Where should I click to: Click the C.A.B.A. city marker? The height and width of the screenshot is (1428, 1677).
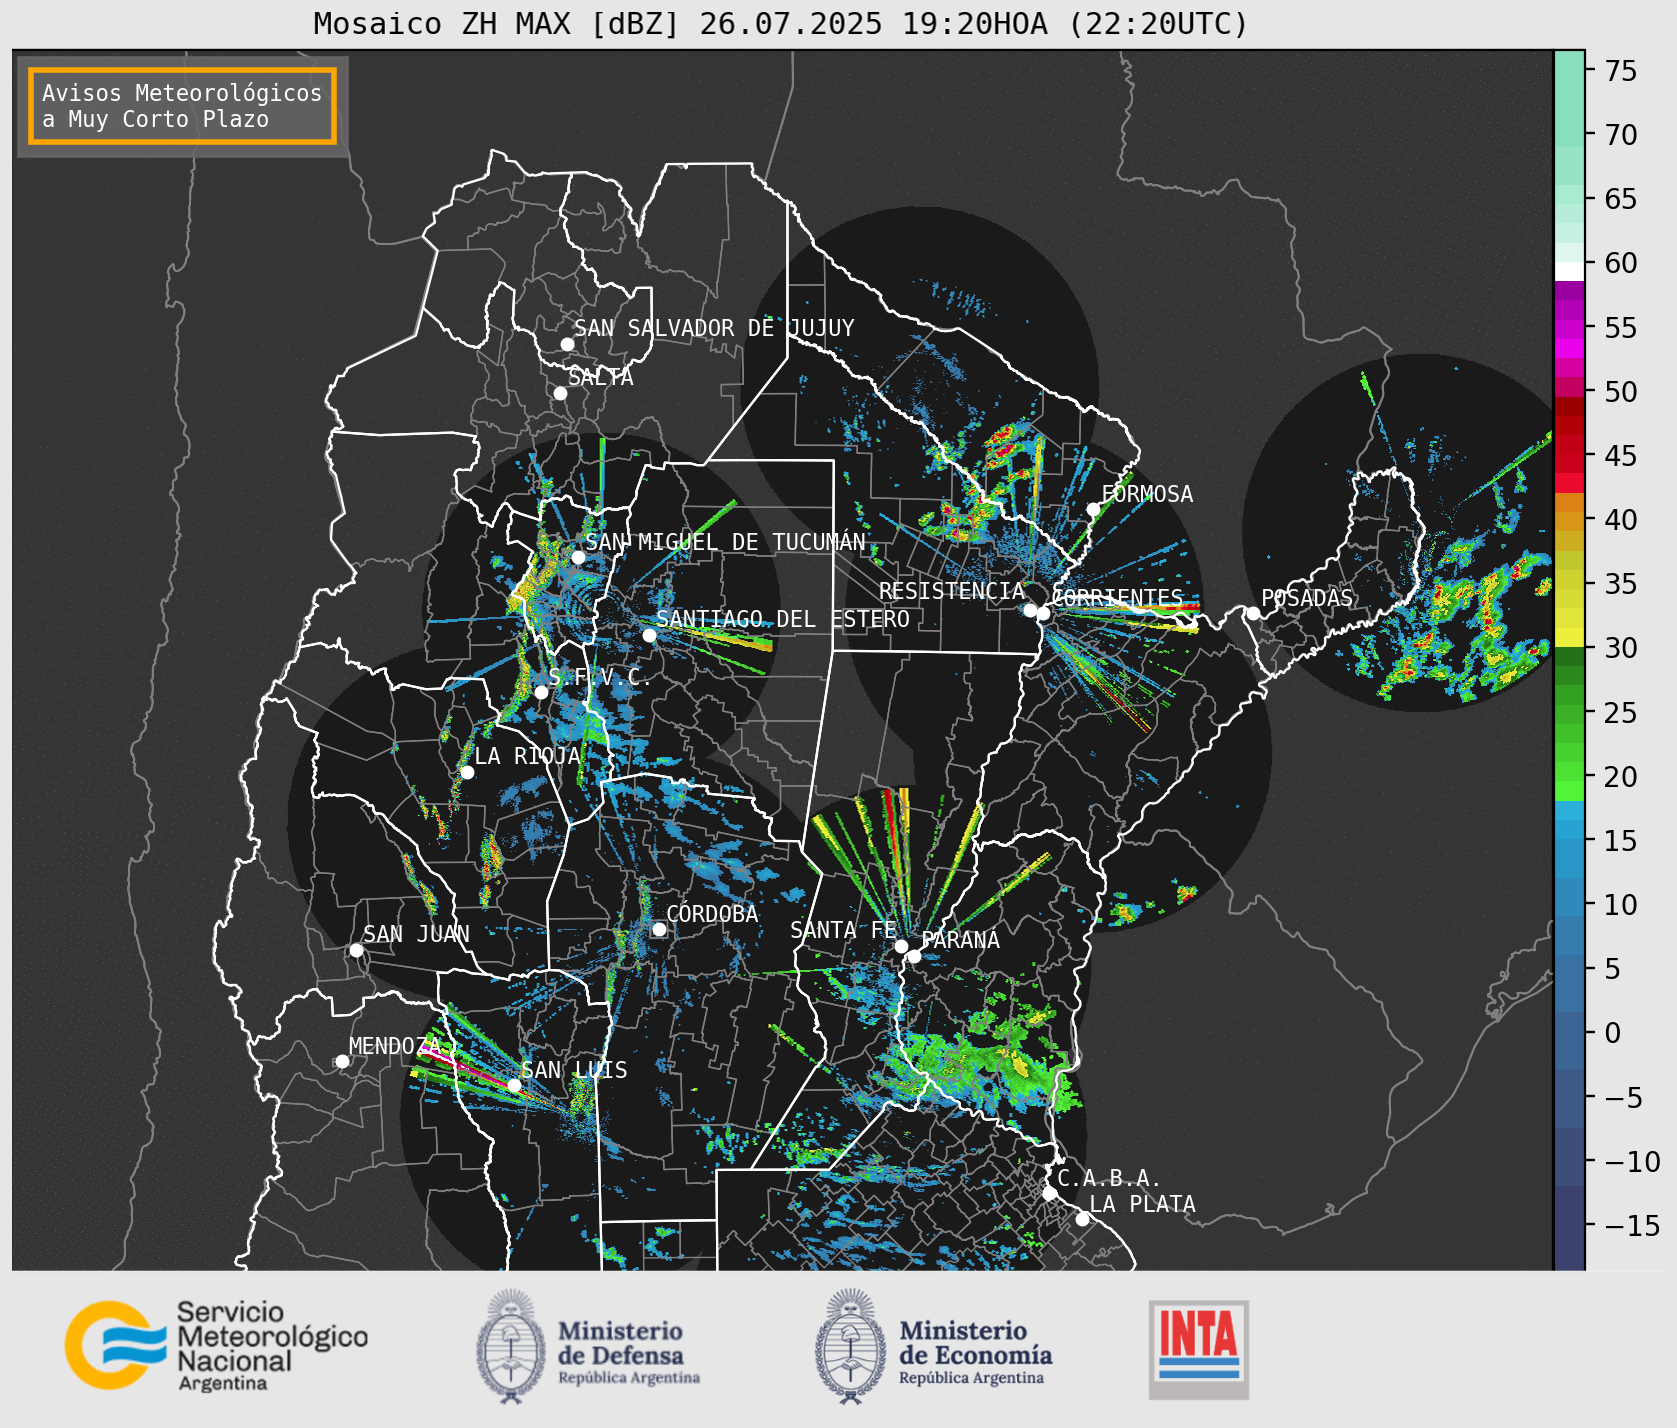click(x=1049, y=1193)
